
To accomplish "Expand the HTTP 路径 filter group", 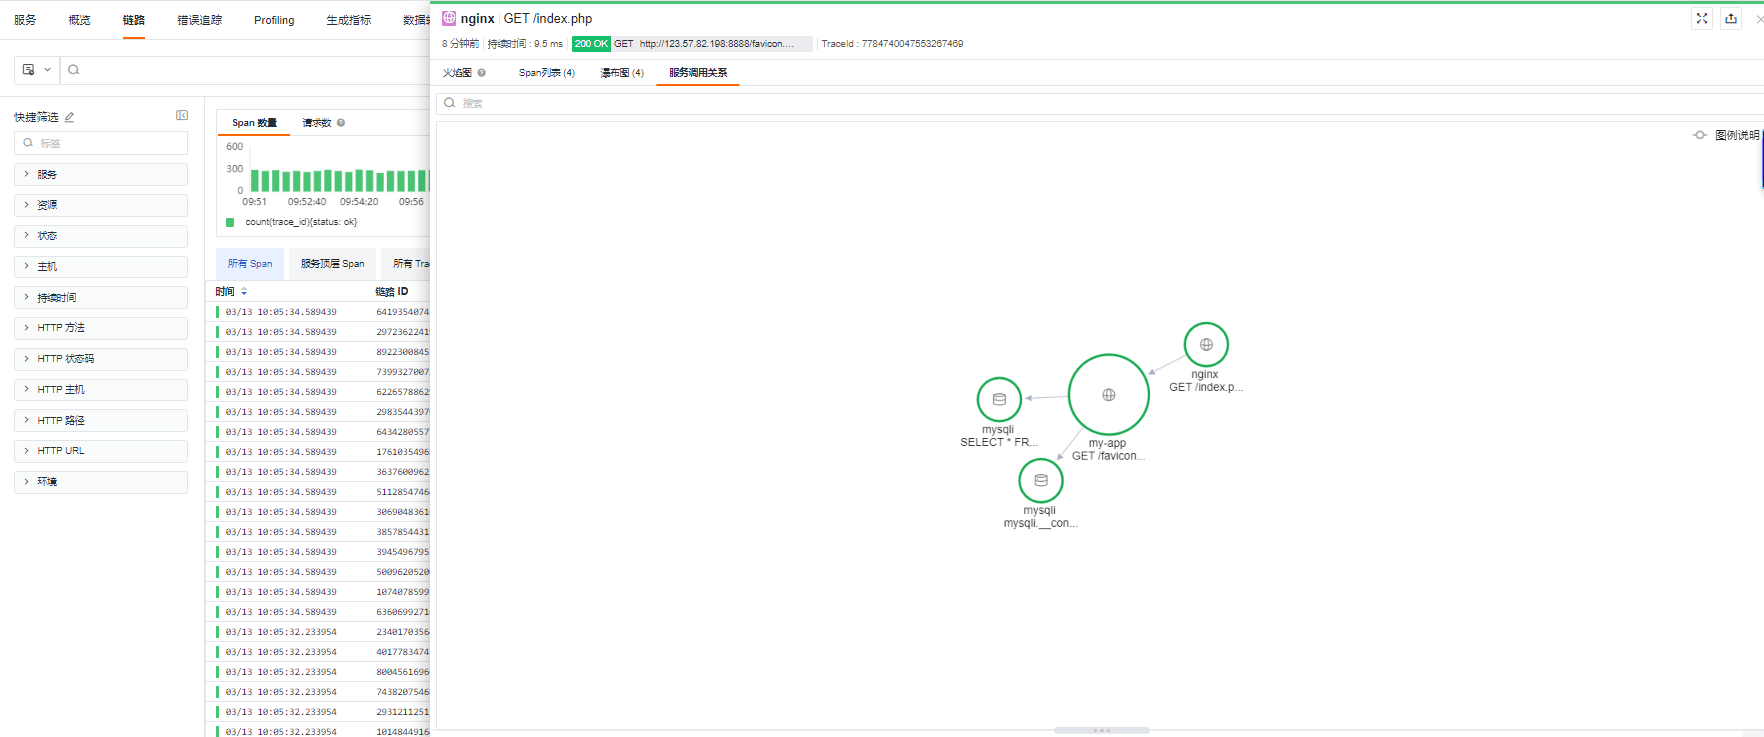I will pos(101,421).
